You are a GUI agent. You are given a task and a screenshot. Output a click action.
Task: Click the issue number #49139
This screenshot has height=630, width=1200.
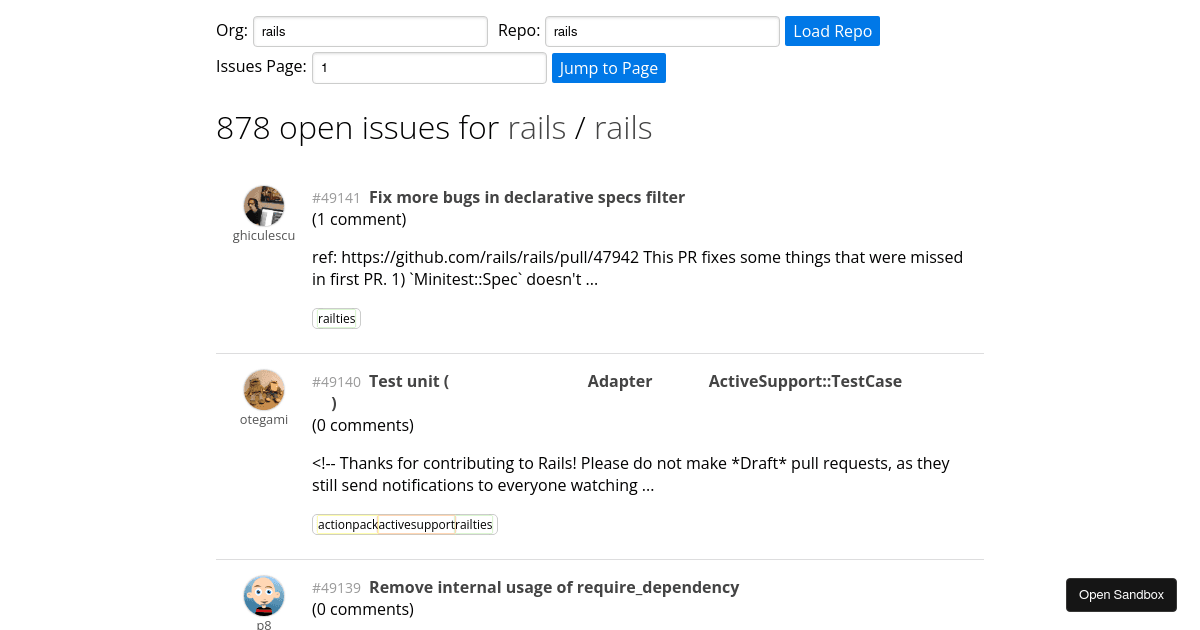(x=336, y=587)
